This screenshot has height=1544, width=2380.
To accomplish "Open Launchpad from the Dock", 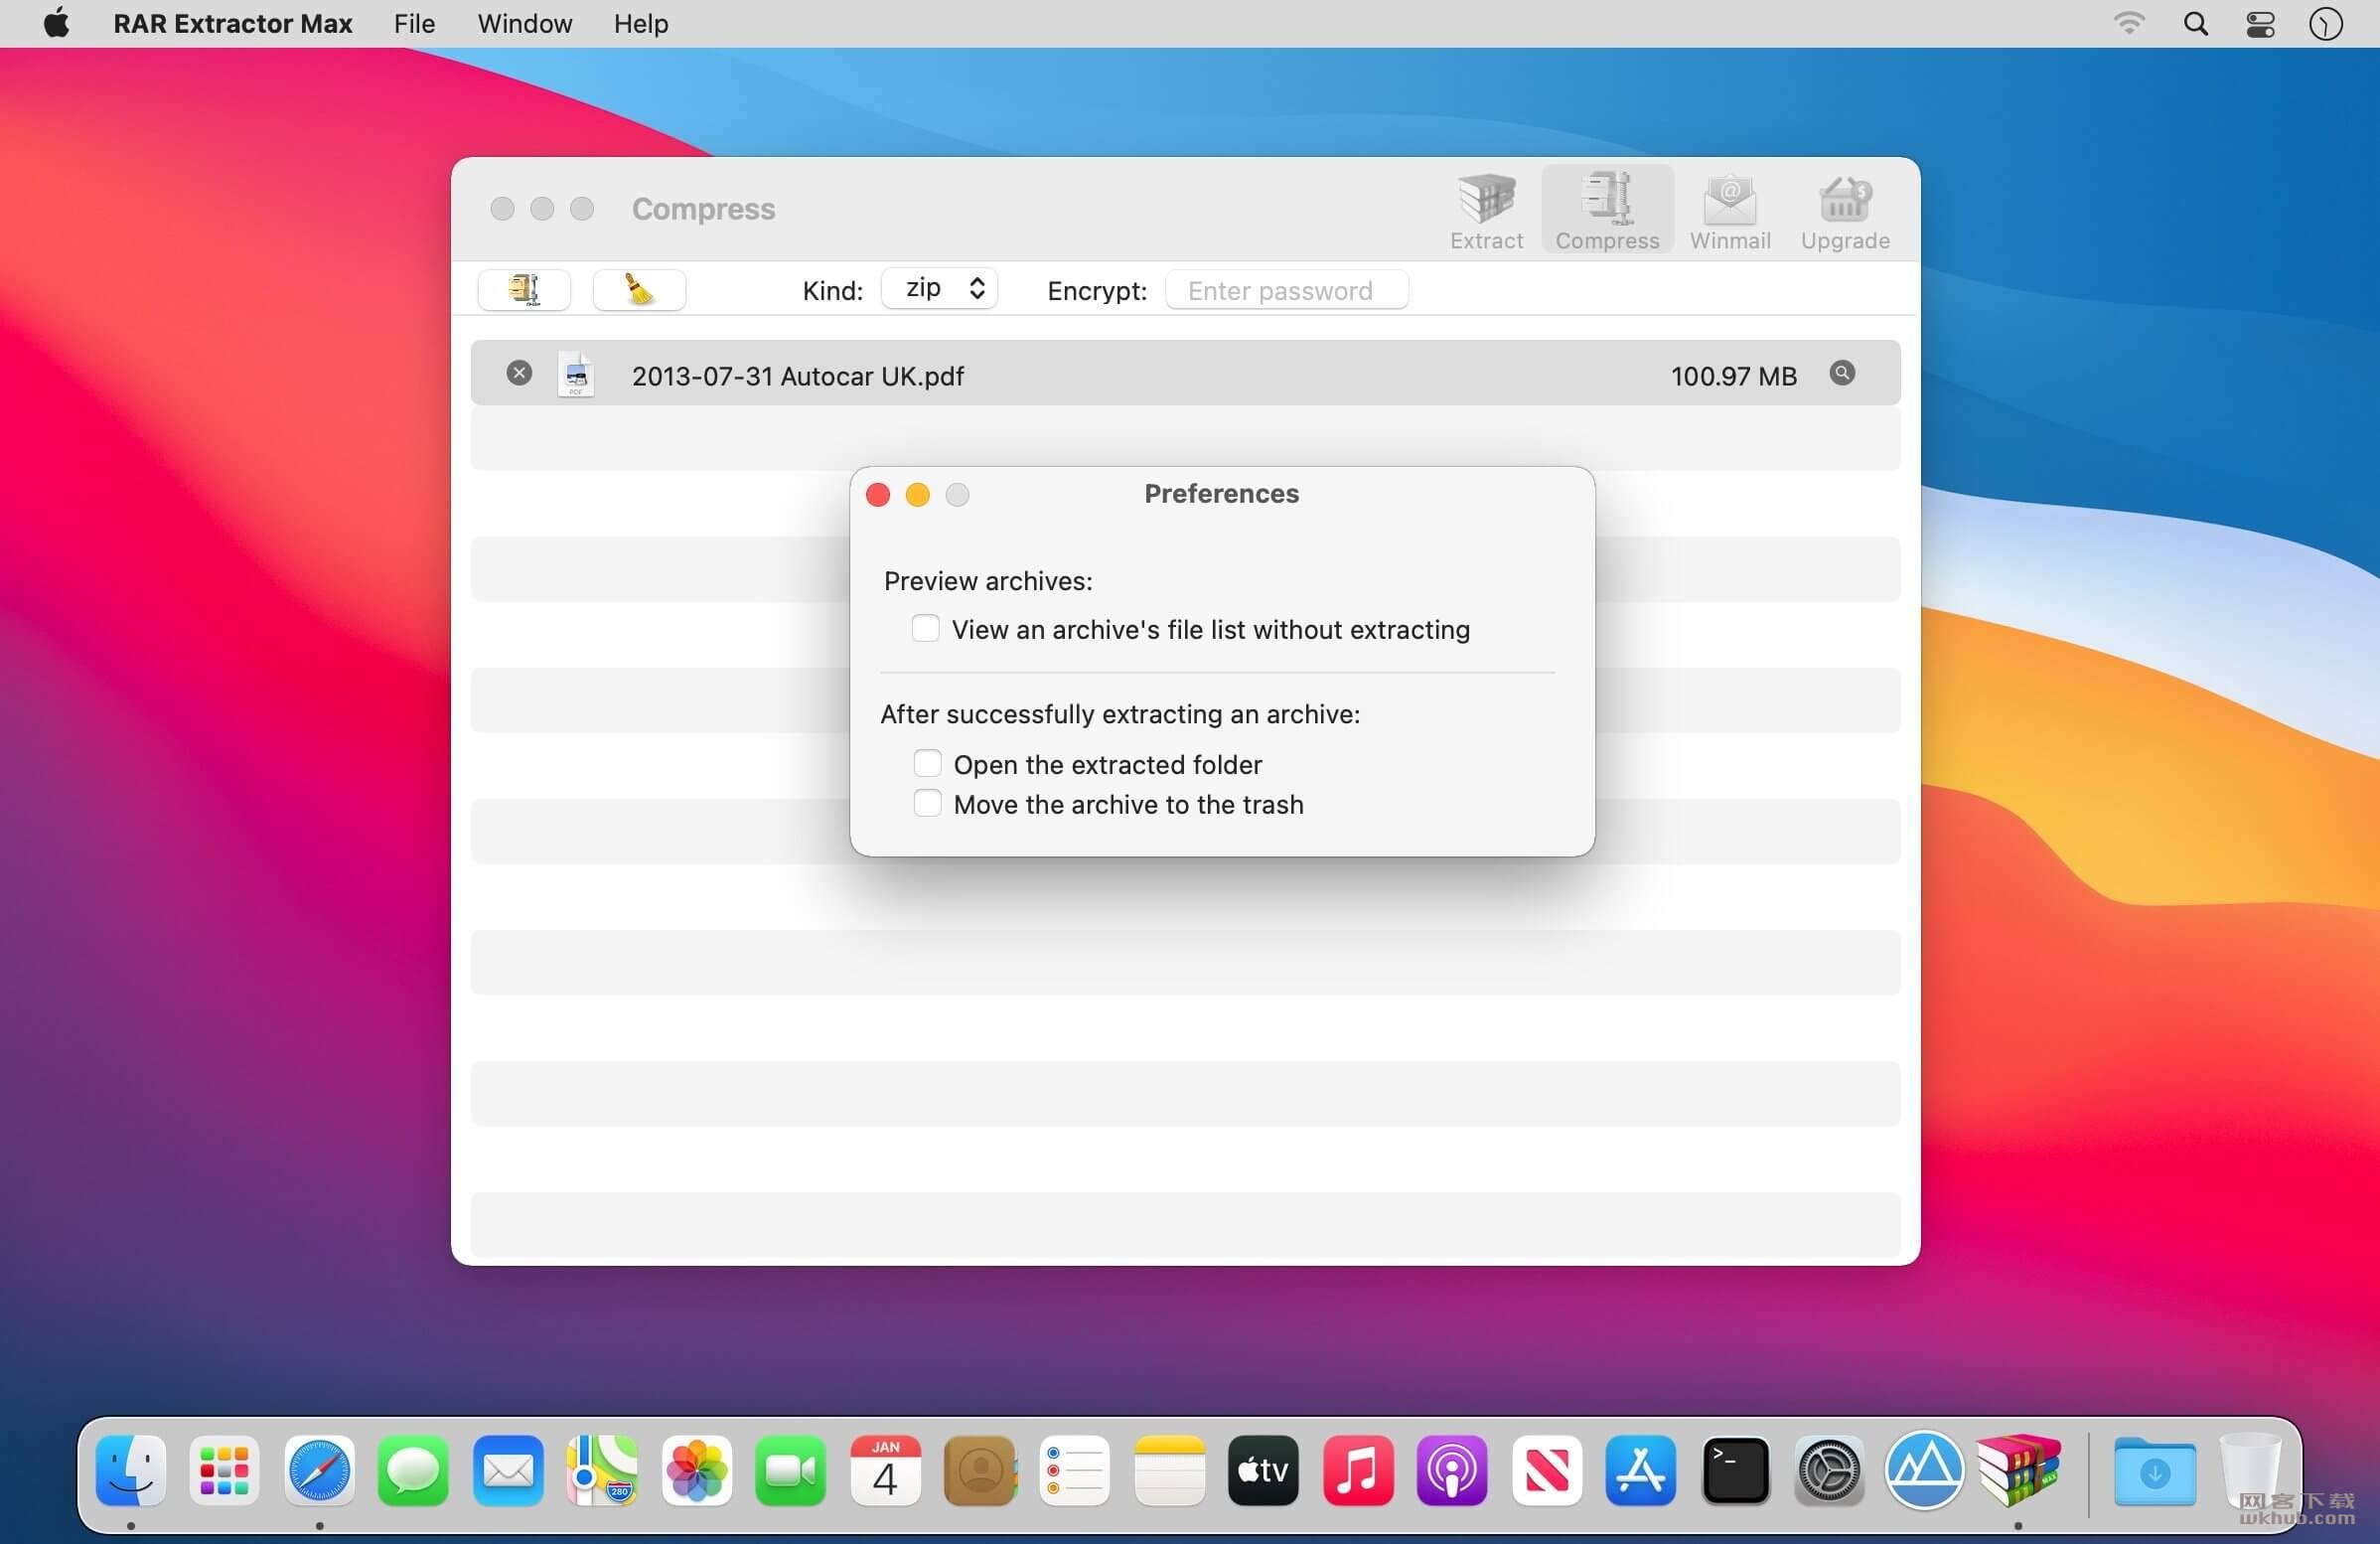I will click(224, 1469).
